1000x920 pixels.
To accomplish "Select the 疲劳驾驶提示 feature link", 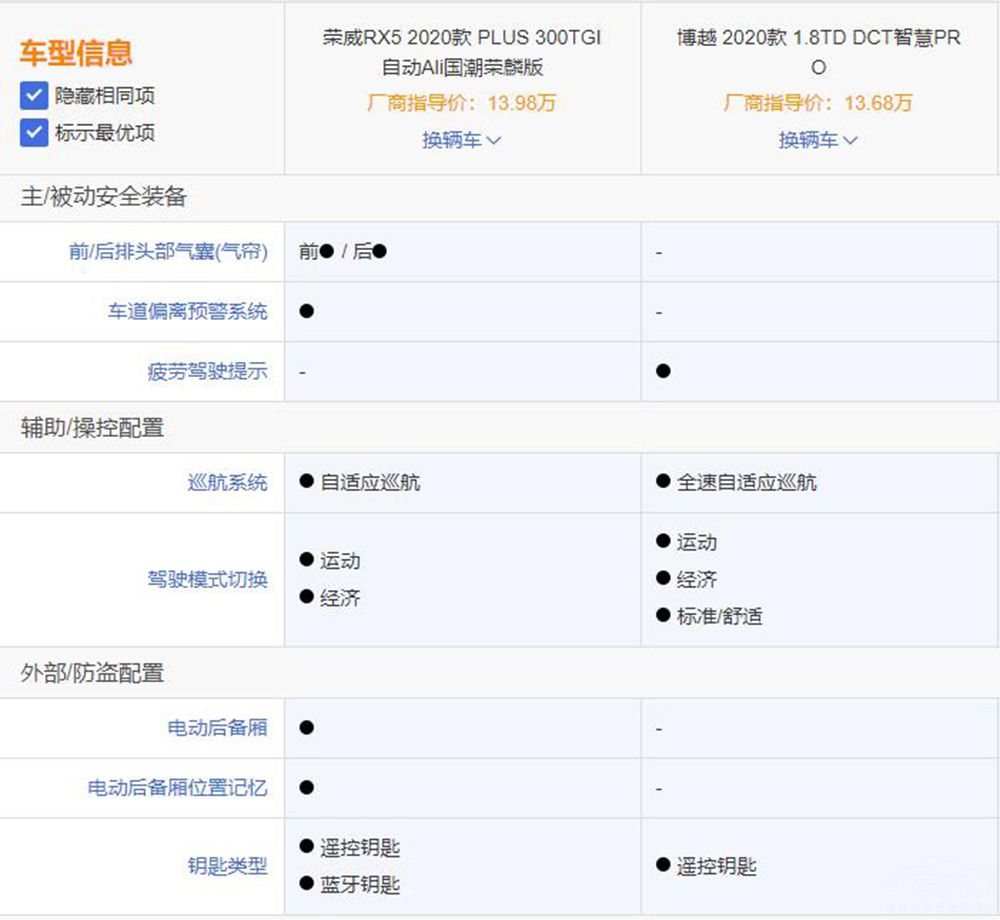I will (x=207, y=371).
